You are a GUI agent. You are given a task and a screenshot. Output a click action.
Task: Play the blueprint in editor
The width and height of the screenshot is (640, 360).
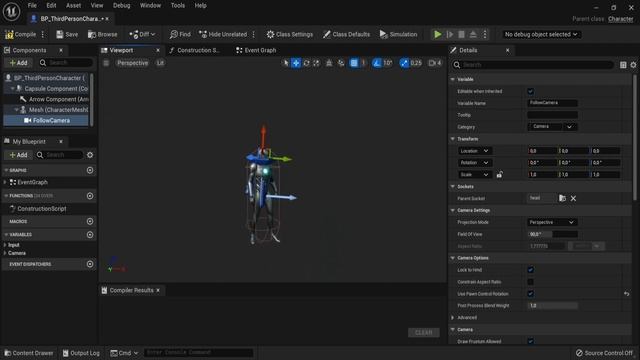pos(438,35)
